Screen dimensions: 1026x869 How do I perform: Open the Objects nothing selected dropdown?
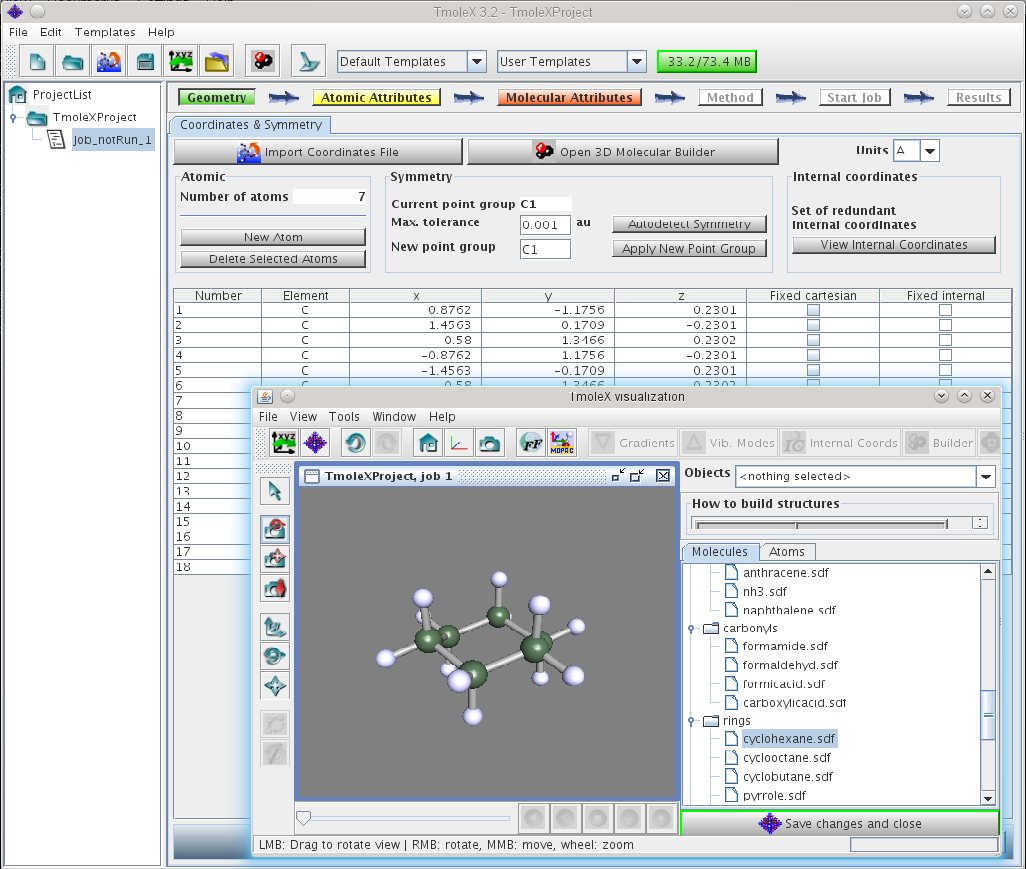(x=985, y=476)
